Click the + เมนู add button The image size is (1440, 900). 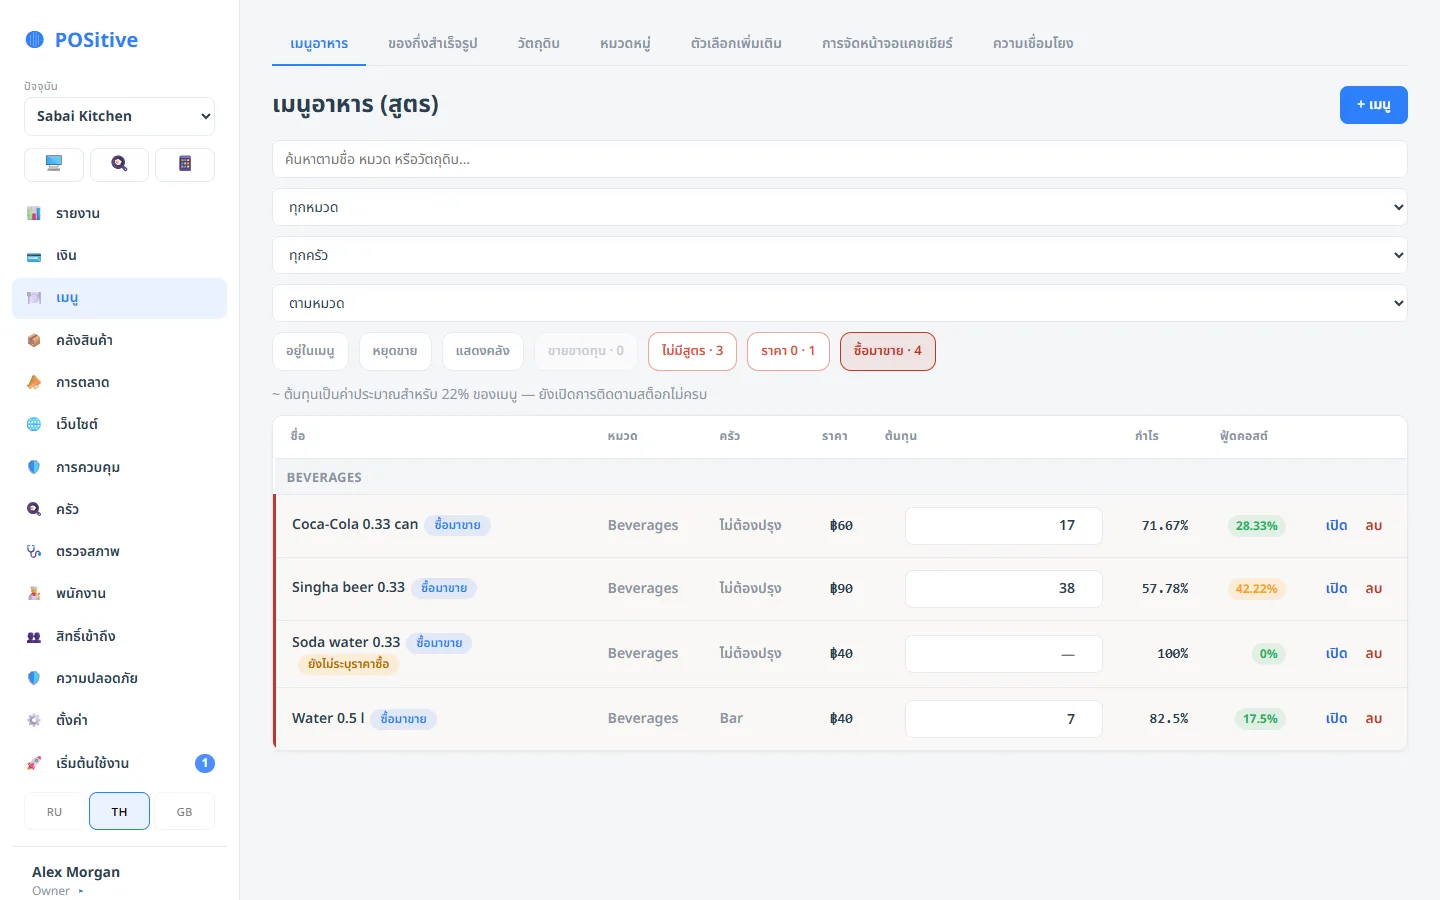1374,105
